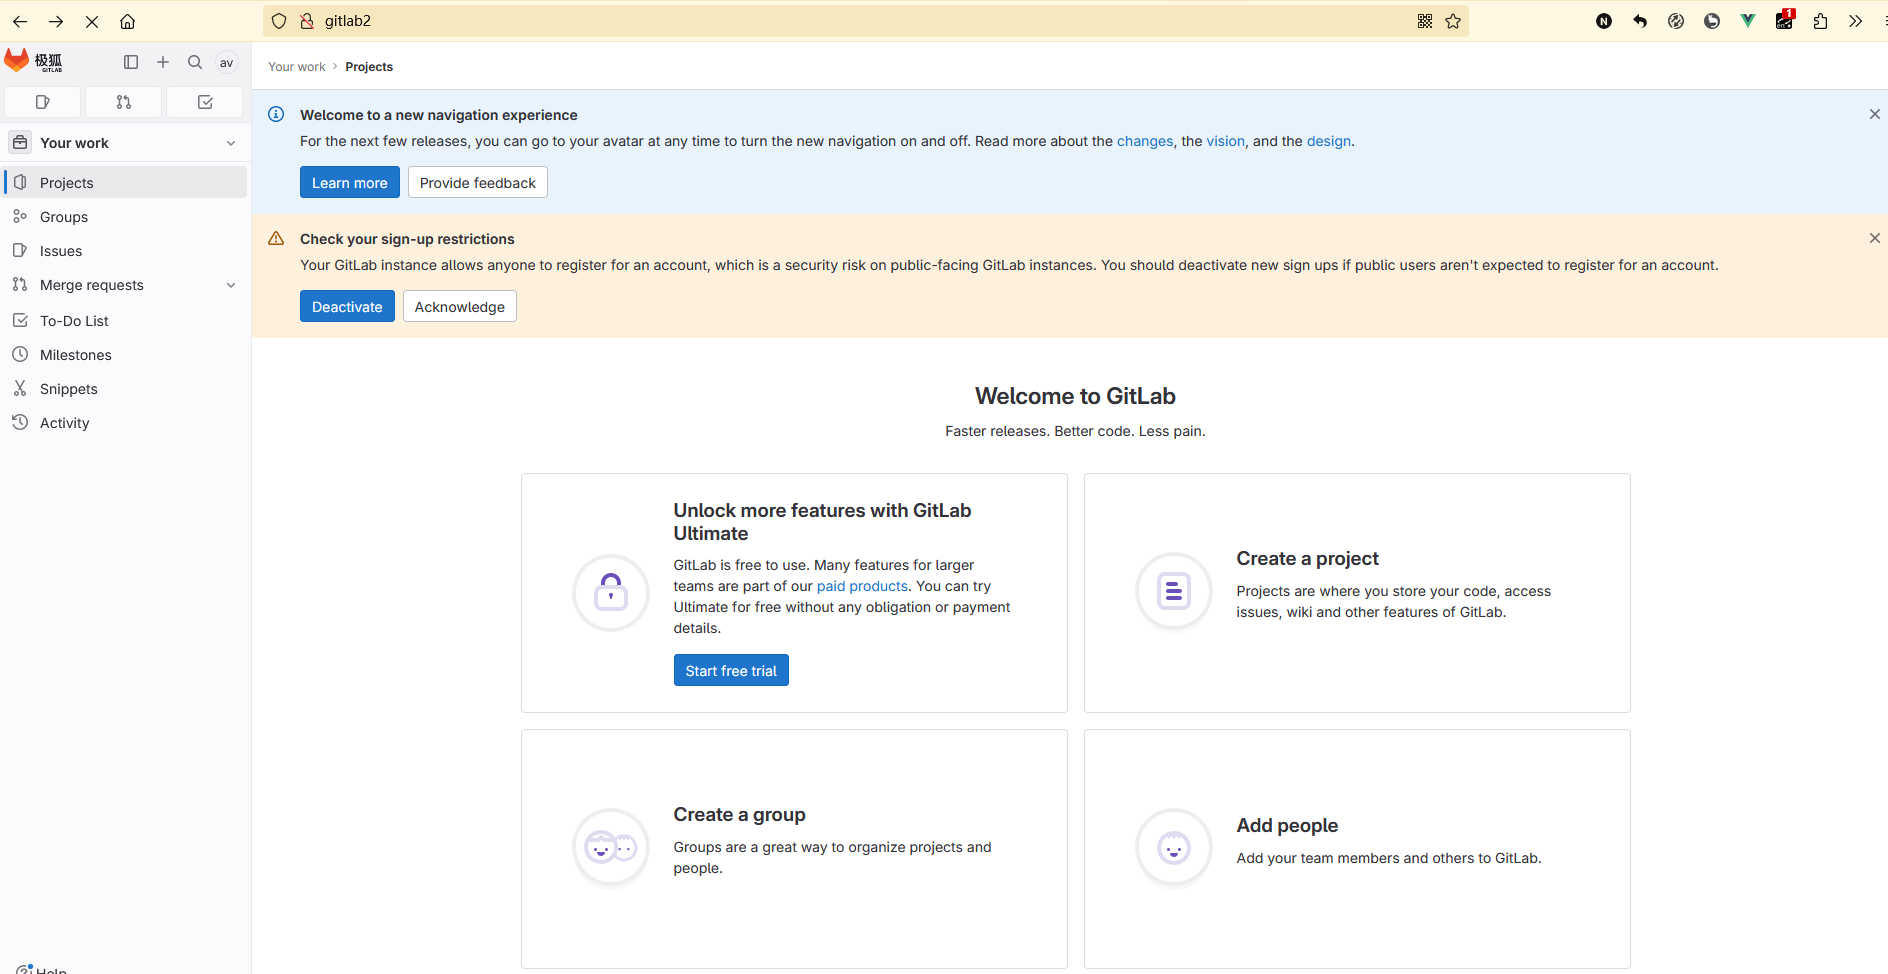Click the warning triangle icon
The height and width of the screenshot is (974, 1888).
[276, 238]
